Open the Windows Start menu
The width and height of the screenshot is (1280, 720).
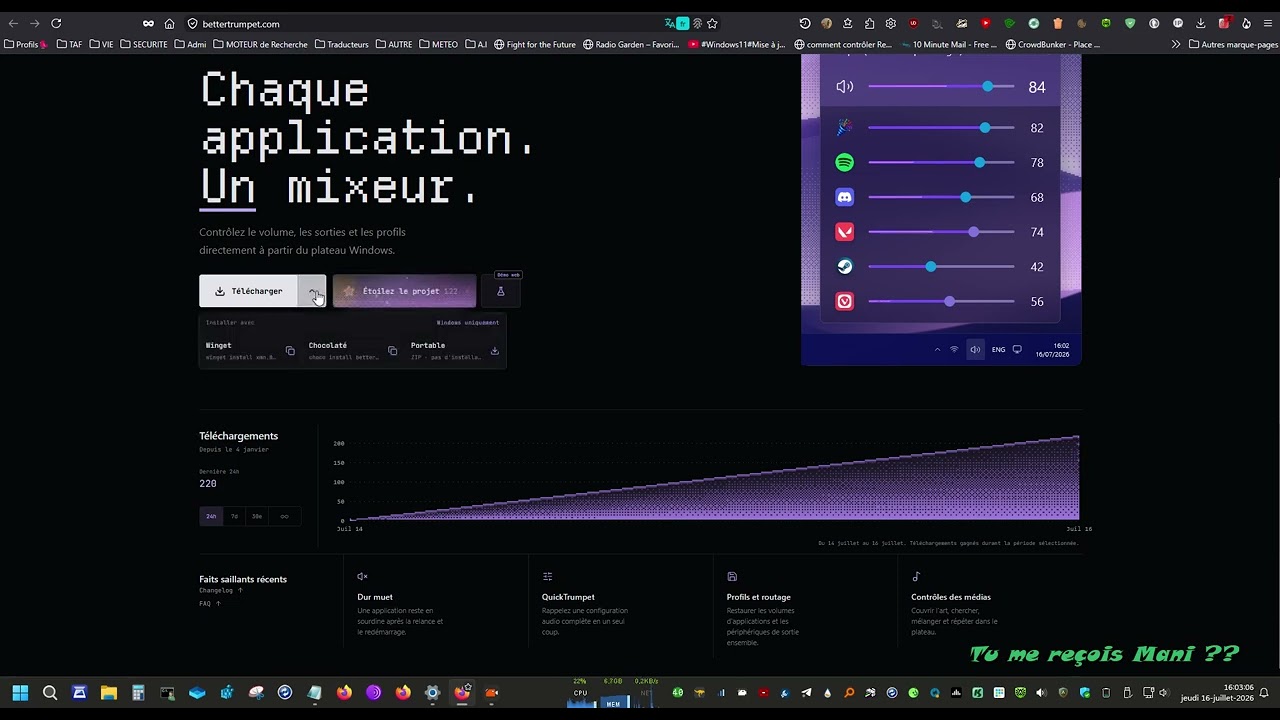point(20,692)
